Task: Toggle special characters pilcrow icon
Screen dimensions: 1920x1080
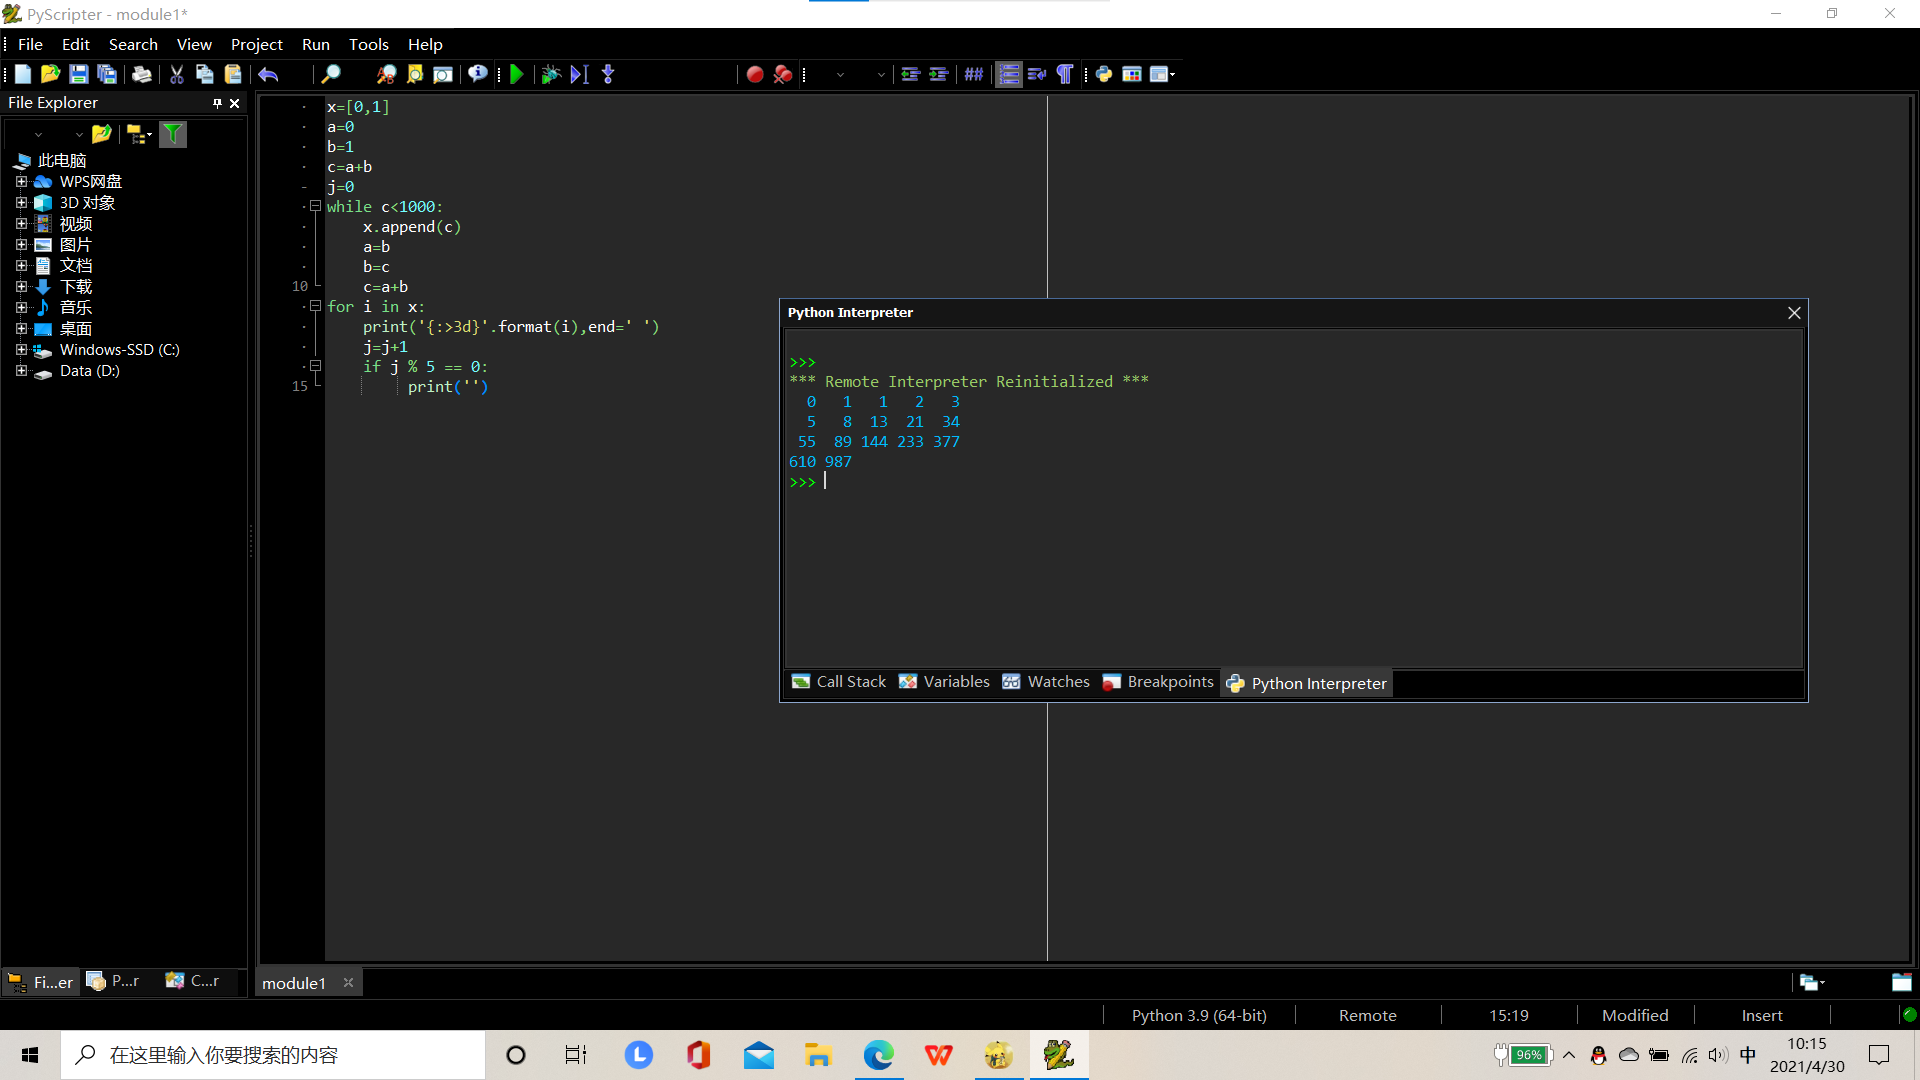Action: coord(1065,74)
